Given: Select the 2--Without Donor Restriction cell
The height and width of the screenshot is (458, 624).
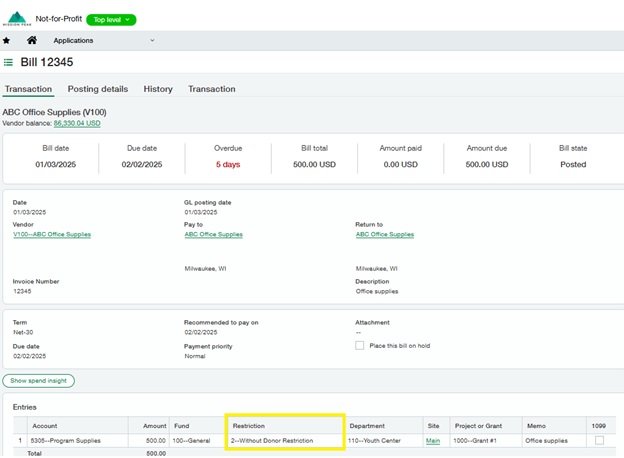Looking at the screenshot, I should (272, 440).
